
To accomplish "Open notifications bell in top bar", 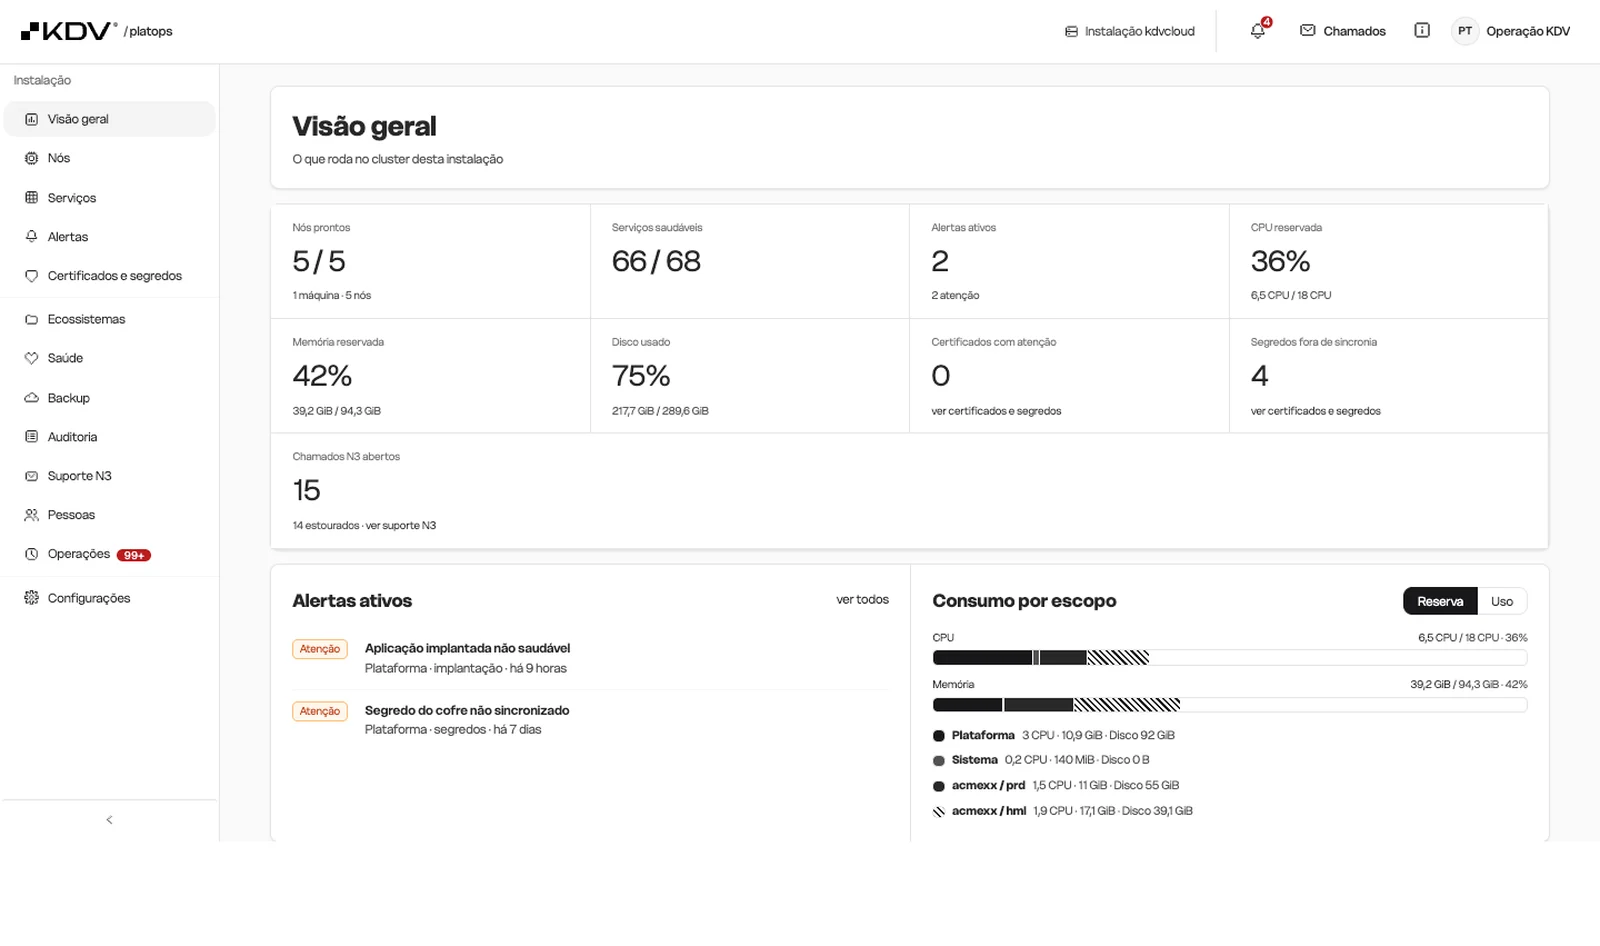I will click(1258, 31).
